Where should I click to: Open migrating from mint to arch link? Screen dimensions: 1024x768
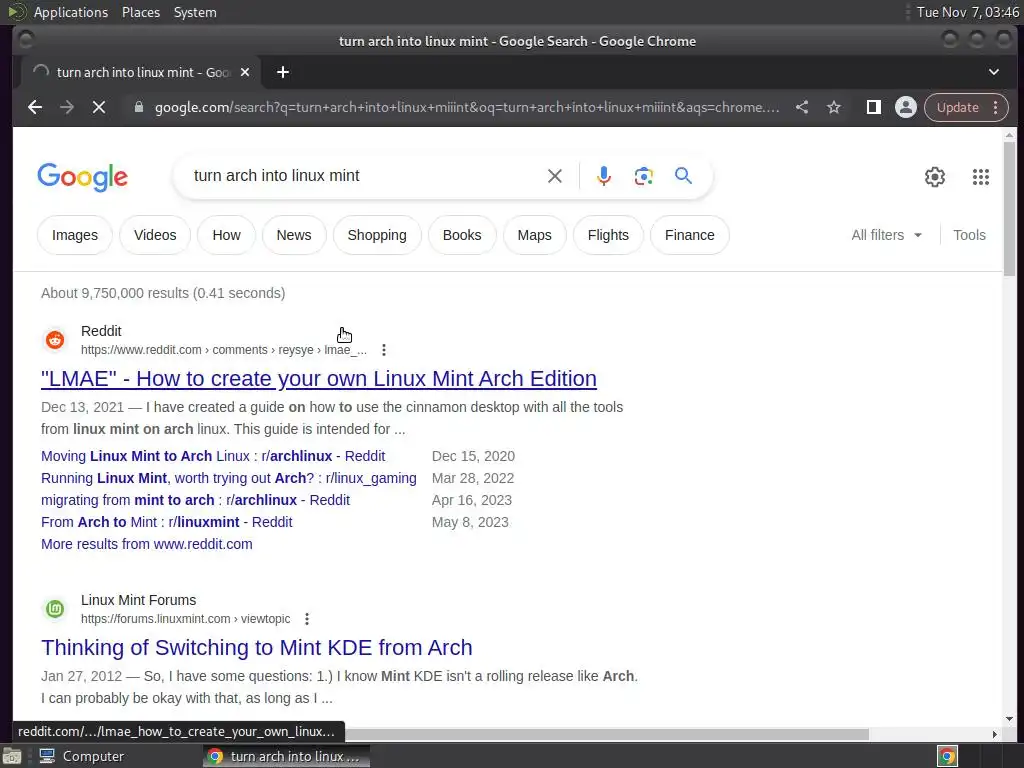pos(195,500)
